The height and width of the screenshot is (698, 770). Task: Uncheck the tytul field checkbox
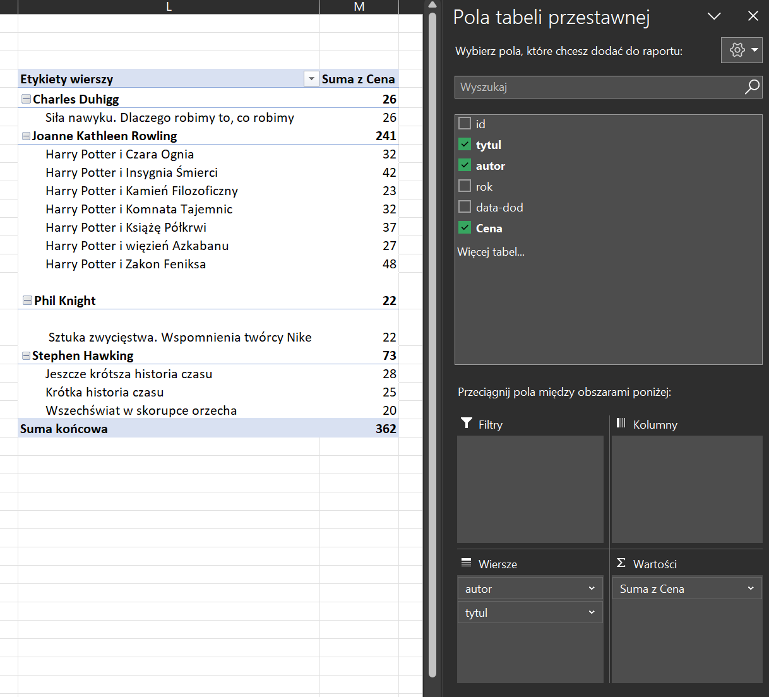[464, 145]
